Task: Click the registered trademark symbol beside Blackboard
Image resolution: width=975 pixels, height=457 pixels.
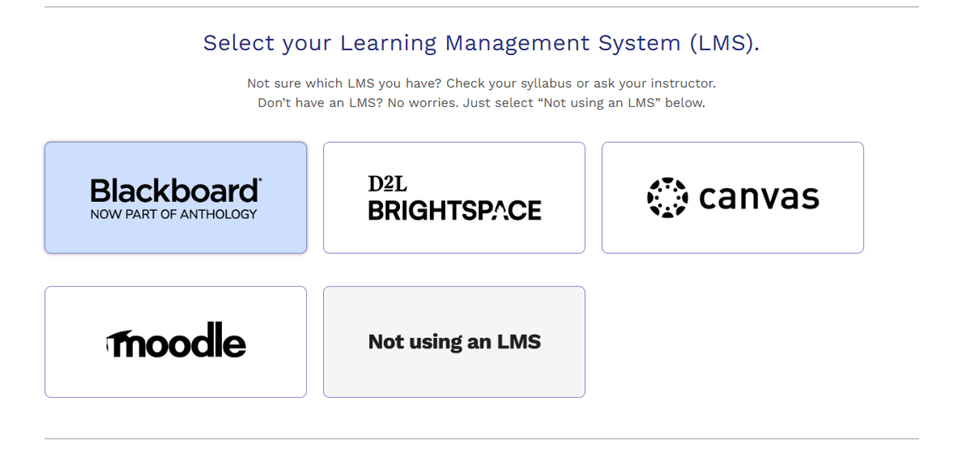Action: point(259,181)
